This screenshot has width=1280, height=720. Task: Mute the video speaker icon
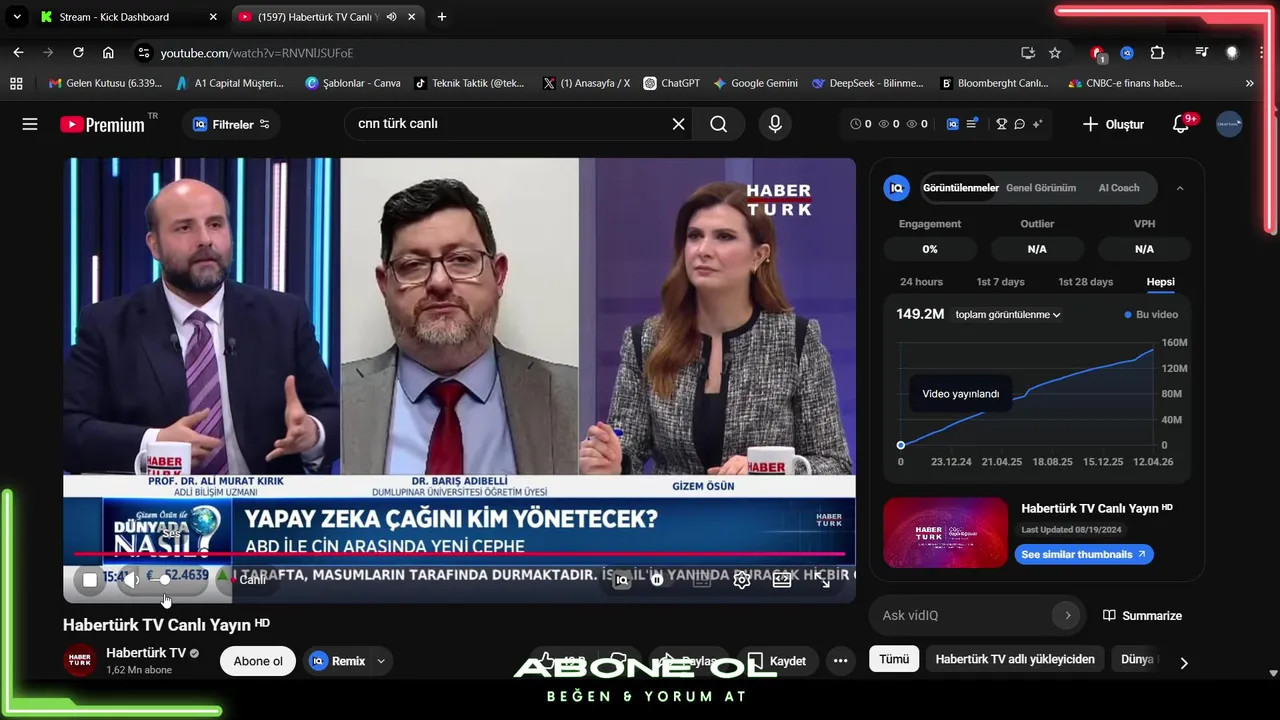click(133, 579)
